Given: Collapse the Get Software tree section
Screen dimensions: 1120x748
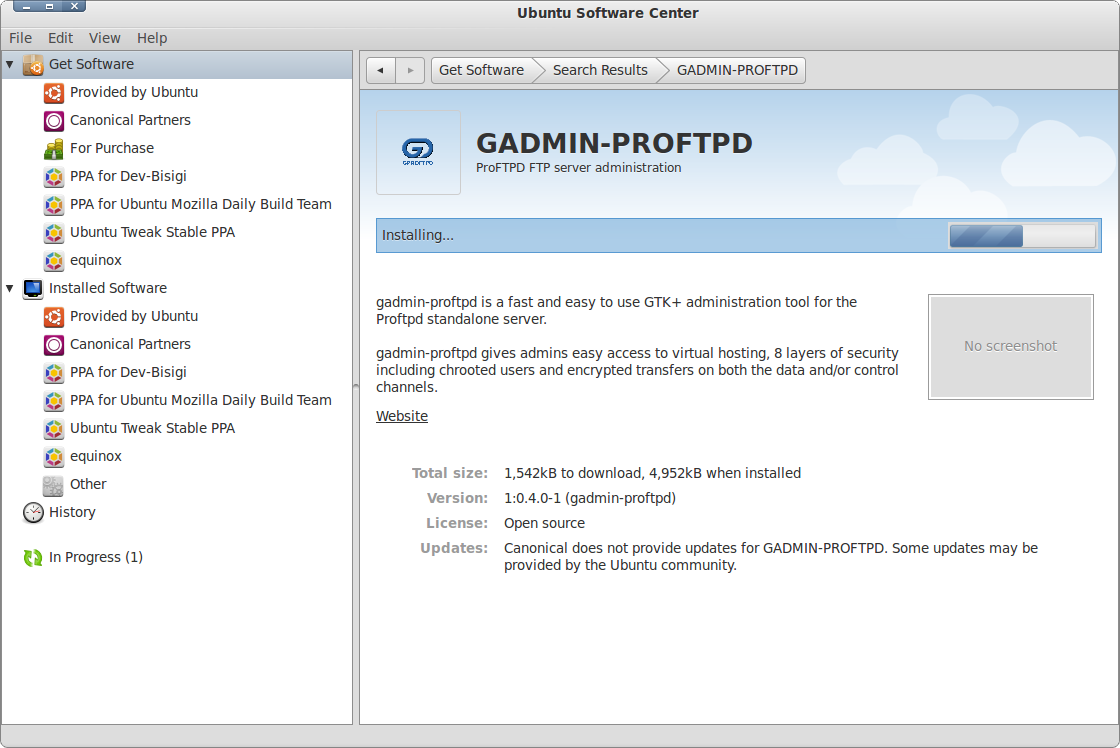Looking at the screenshot, I should (10, 64).
